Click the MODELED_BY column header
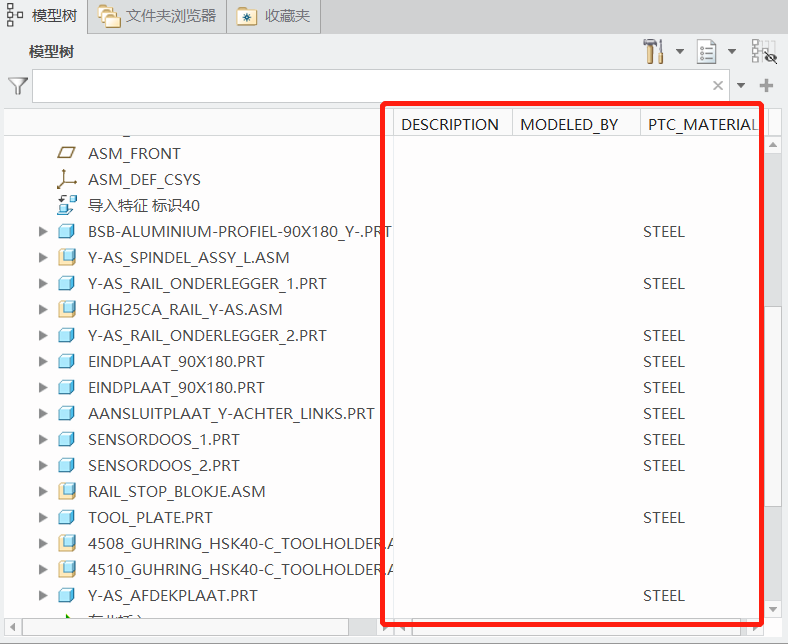The image size is (788, 644). tap(569, 125)
